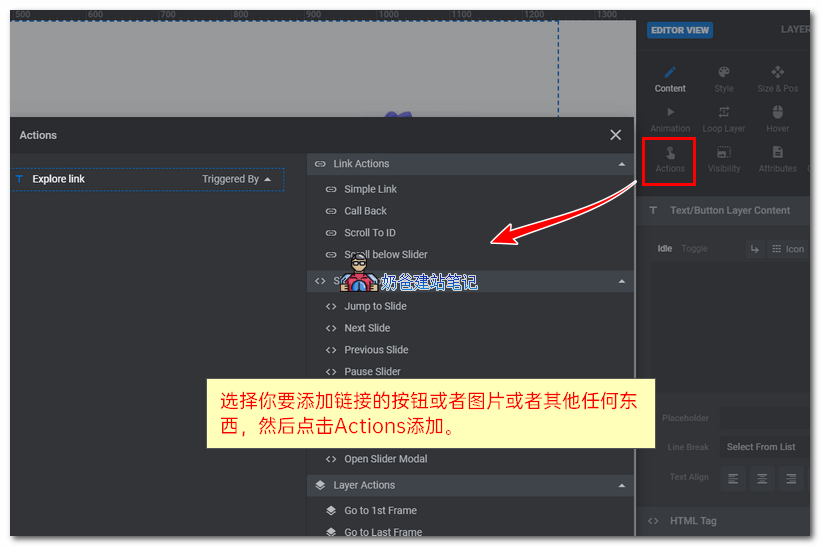Switch to the Toggle content state
Viewport: 821px width, 547px height.
(x=694, y=249)
